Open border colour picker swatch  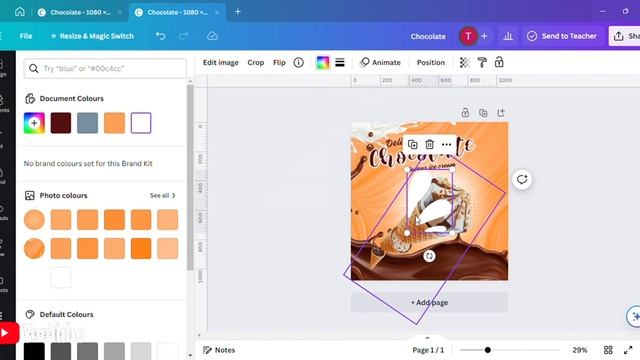click(322, 62)
